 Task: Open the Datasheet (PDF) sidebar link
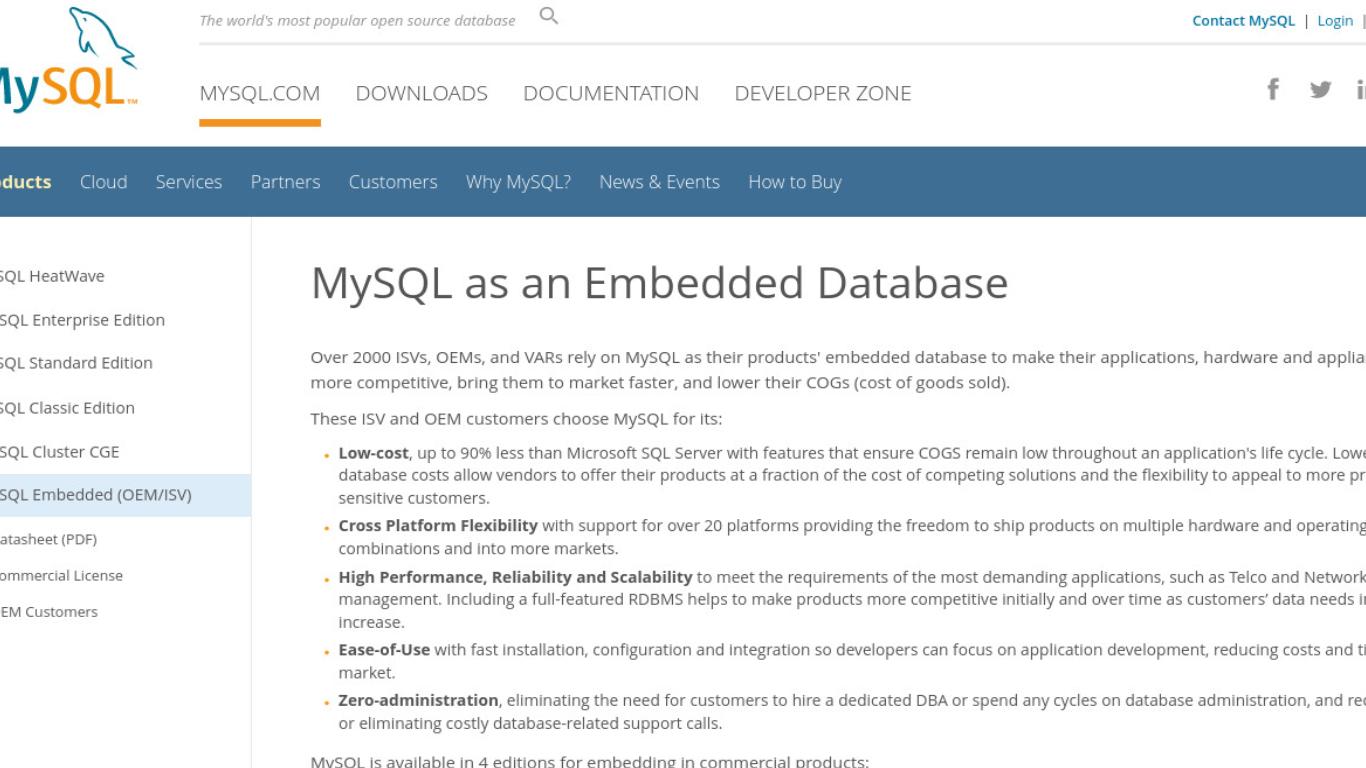pos(48,539)
